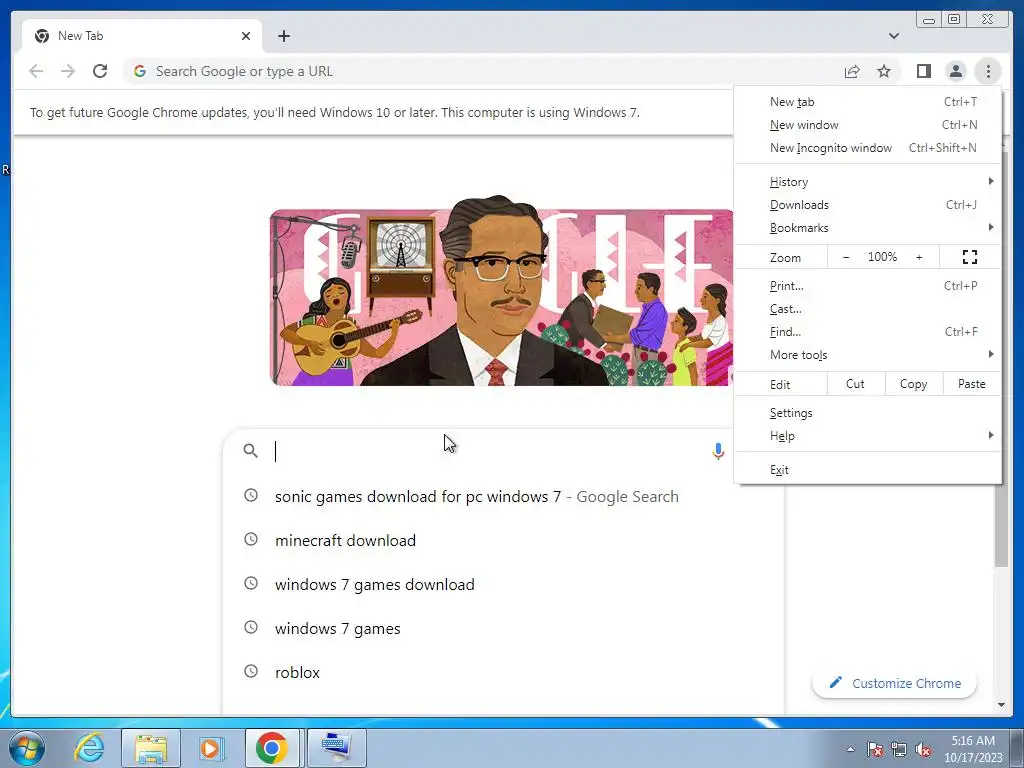Screen dimensions: 1024x768
Task: Open Windows Media Player from taskbar
Action: pos(210,748)
